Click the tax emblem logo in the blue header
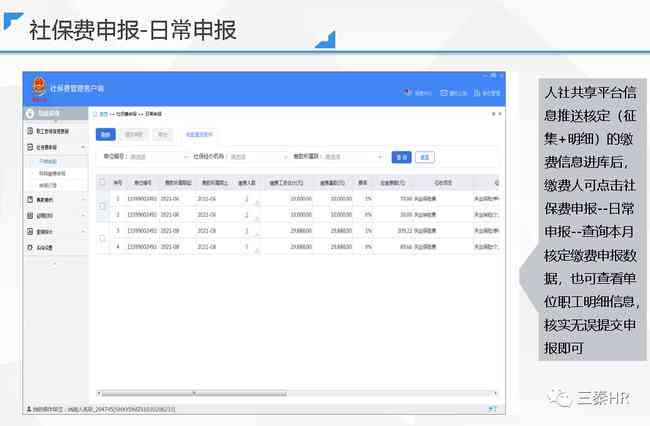Screen dimensions: 650x426 39,87
